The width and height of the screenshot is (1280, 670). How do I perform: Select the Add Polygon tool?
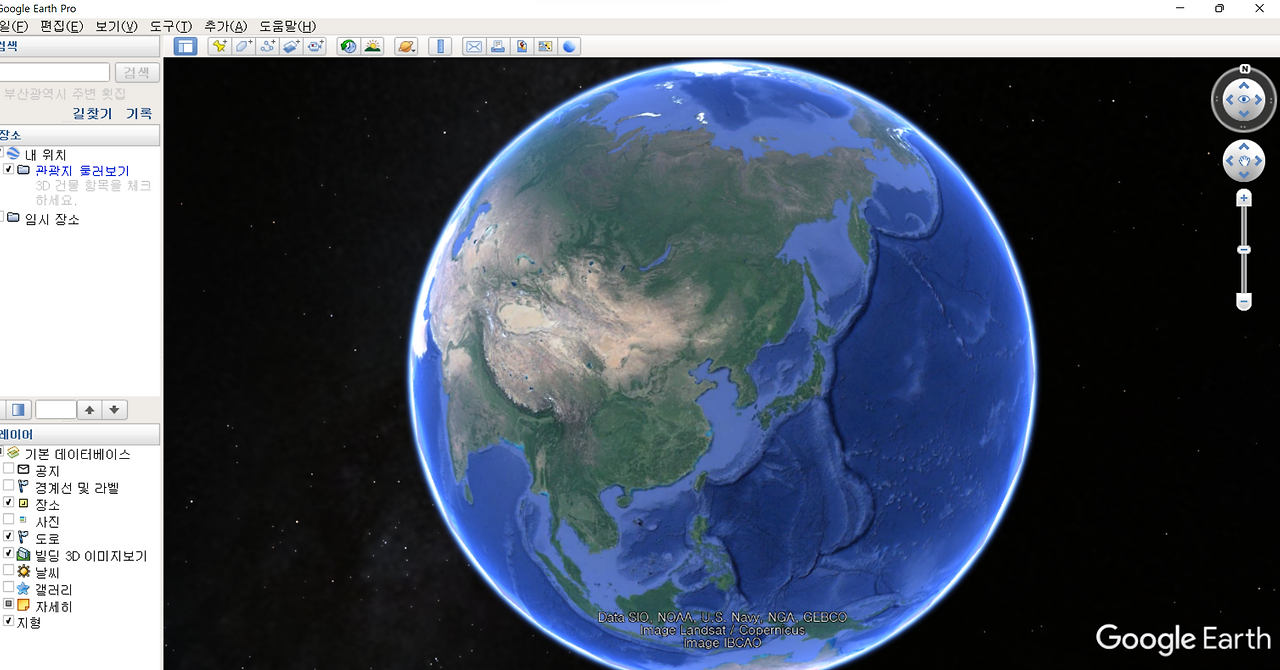244,46
